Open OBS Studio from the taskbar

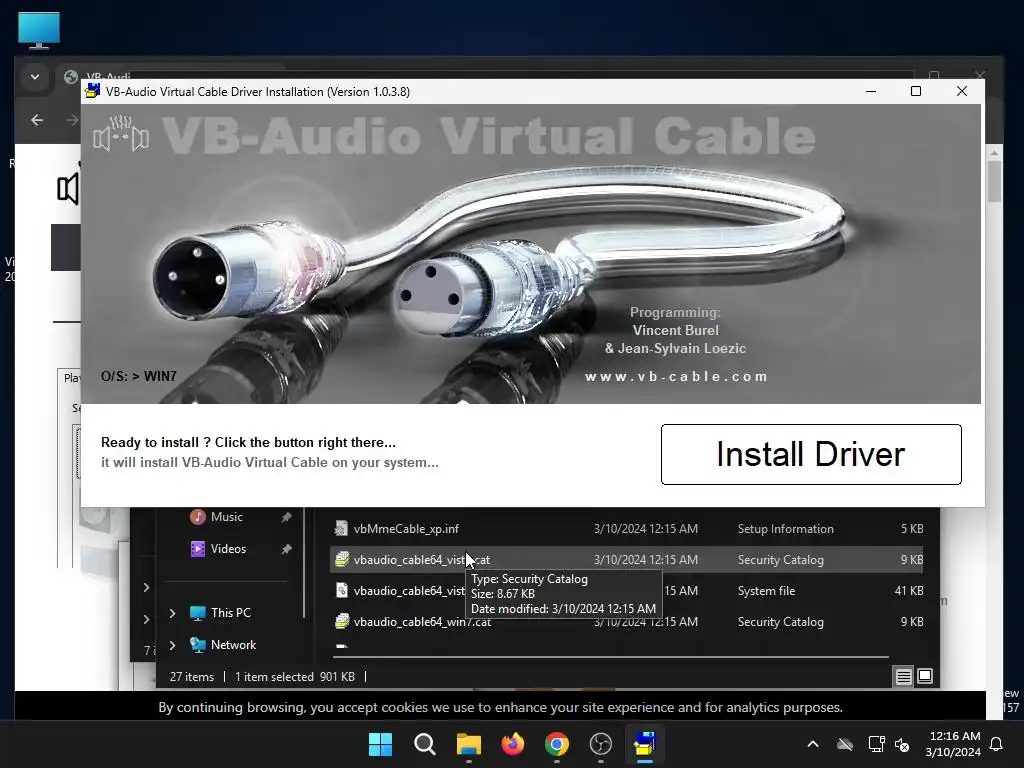coord(601,744)
